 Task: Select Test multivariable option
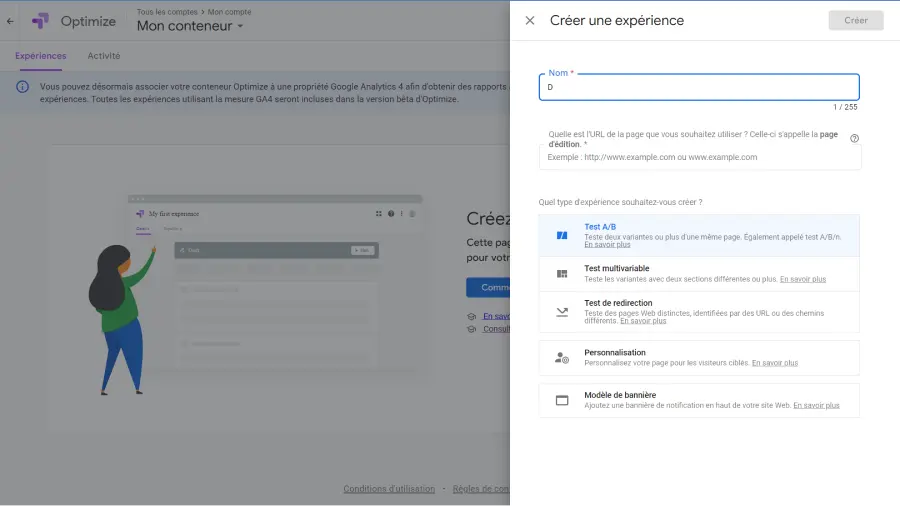699,274
